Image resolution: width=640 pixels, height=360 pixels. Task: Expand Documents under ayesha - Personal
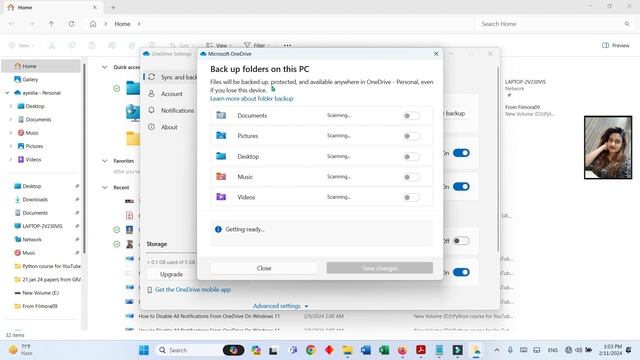pos(11,120)
